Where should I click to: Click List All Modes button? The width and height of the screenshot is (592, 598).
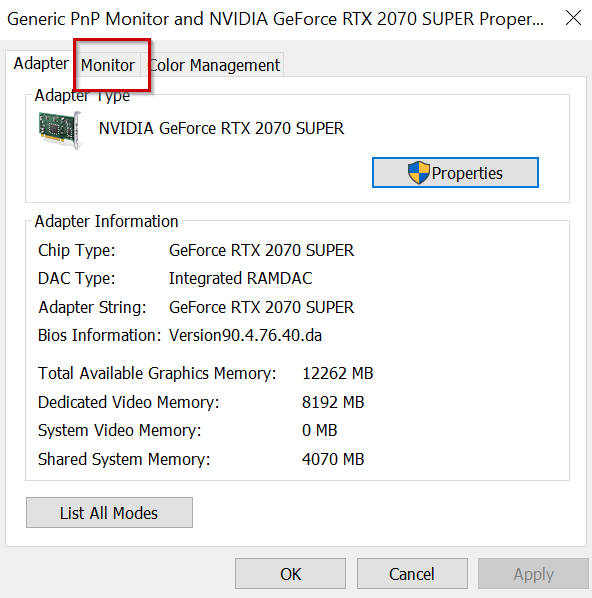109,513
